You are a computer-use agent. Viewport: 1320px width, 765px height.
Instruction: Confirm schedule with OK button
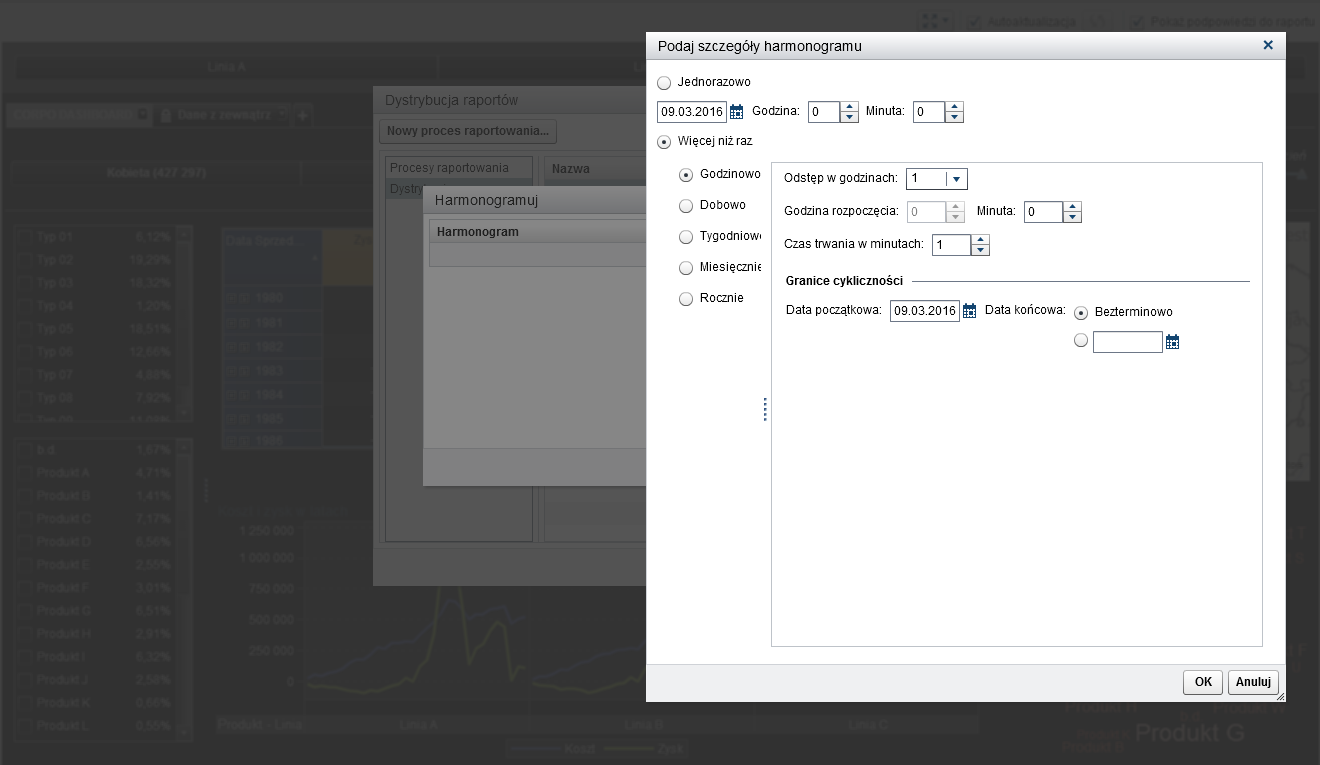pyautogui.click(x=1203, y=682)
